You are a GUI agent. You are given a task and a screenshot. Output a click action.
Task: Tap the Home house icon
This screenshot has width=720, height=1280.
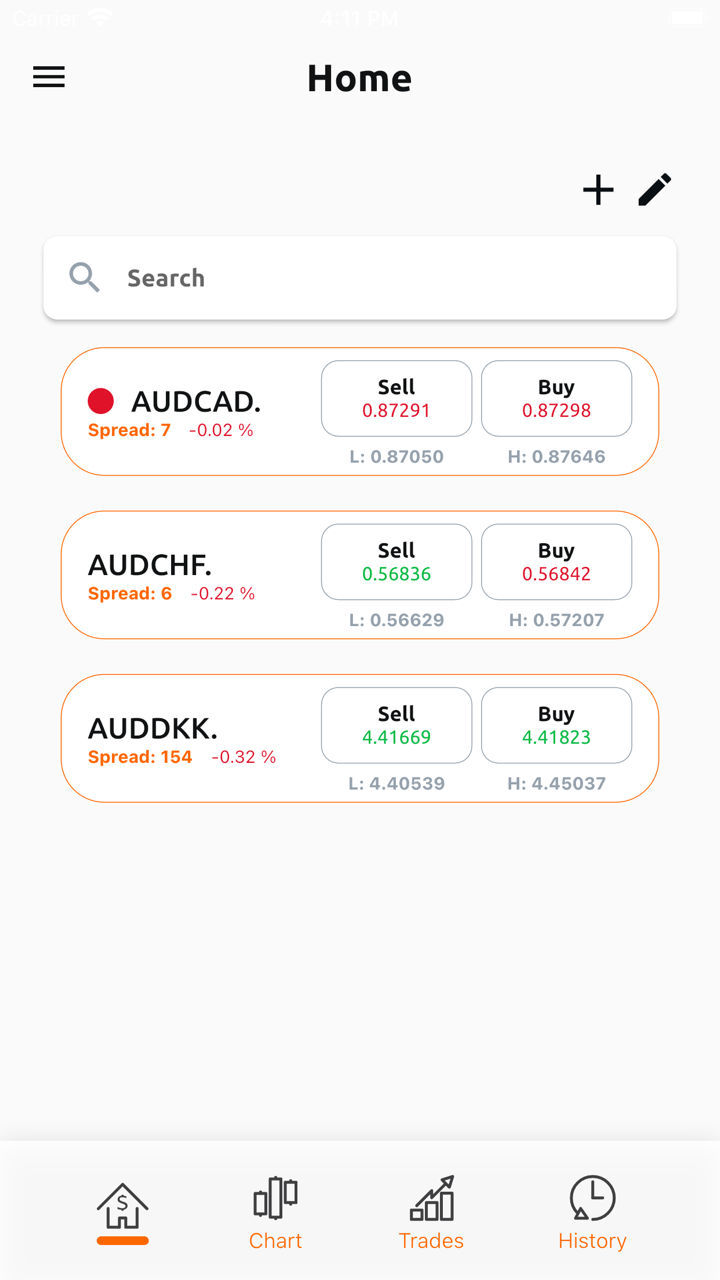pos(122,1206)
